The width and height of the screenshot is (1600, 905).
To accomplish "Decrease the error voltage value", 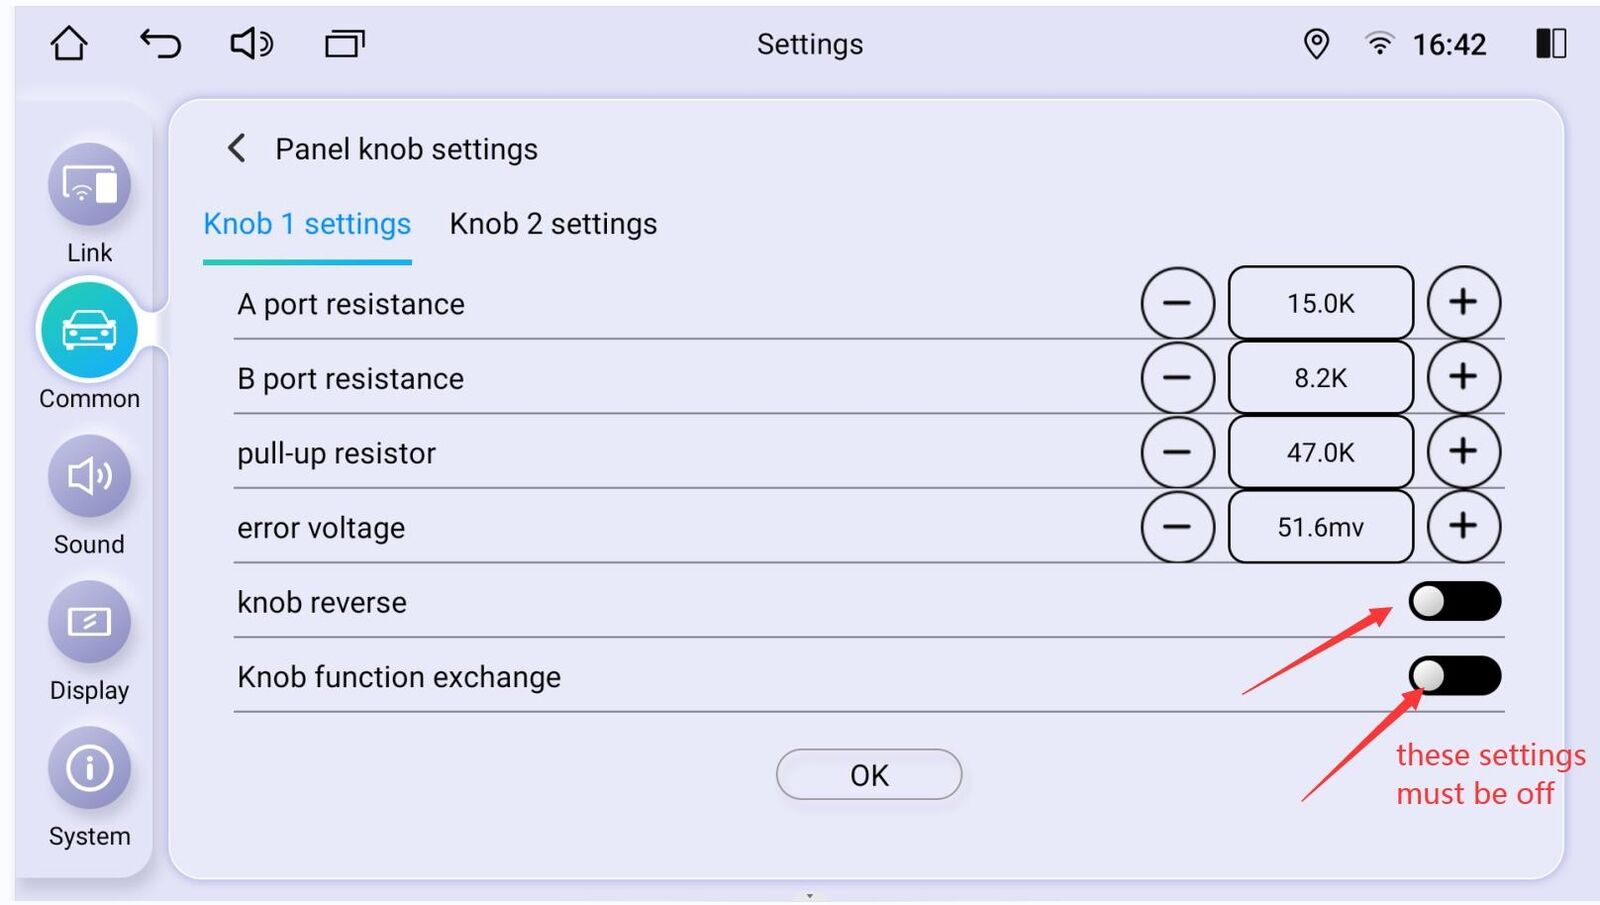I will point(1177,526).
